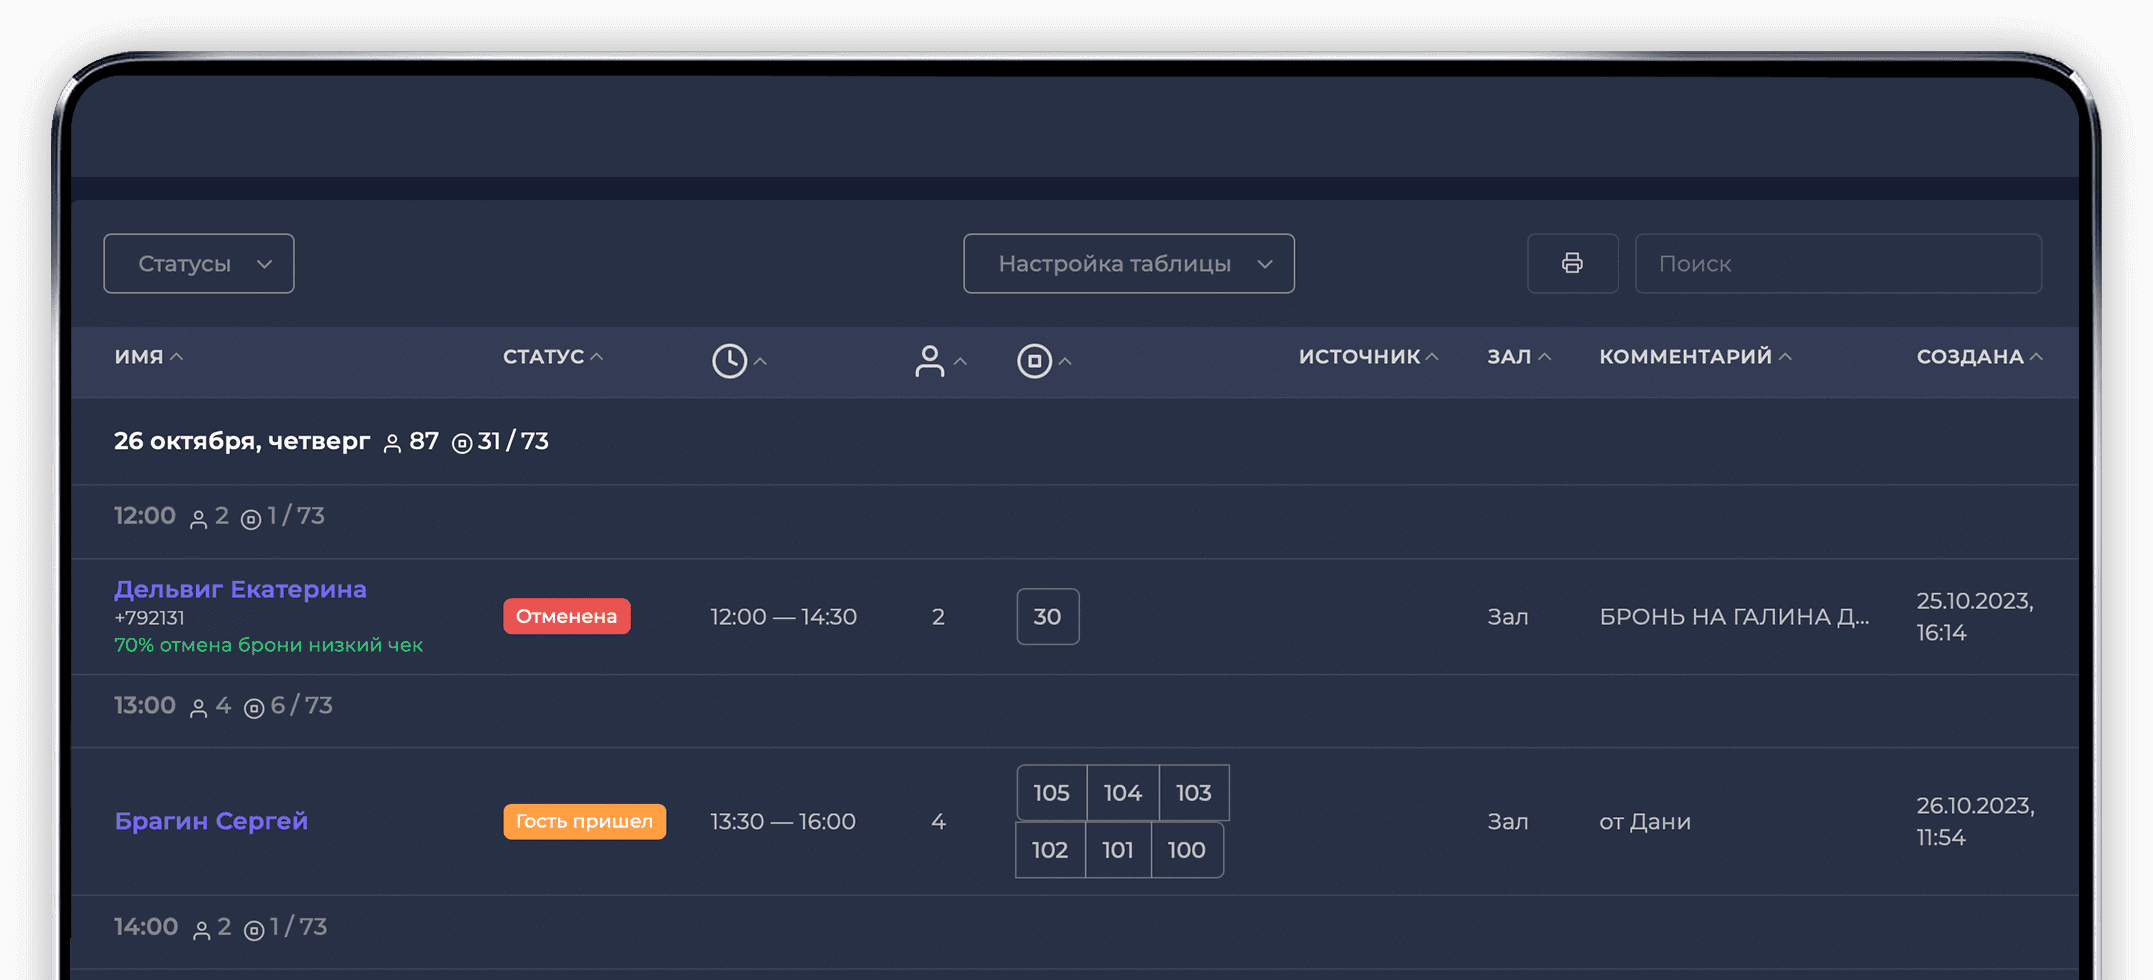This screenshot has height=980, width=2153.
Task: Select table 100 chip
Action: click(1187, 850)
